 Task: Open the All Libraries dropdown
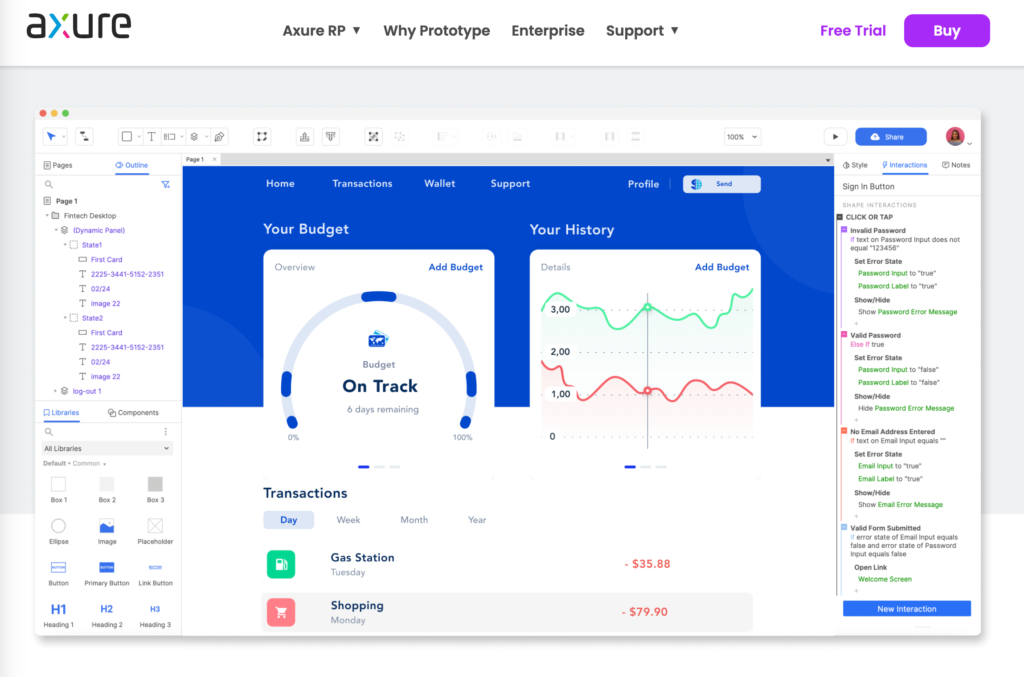click(x=106, y=449)
